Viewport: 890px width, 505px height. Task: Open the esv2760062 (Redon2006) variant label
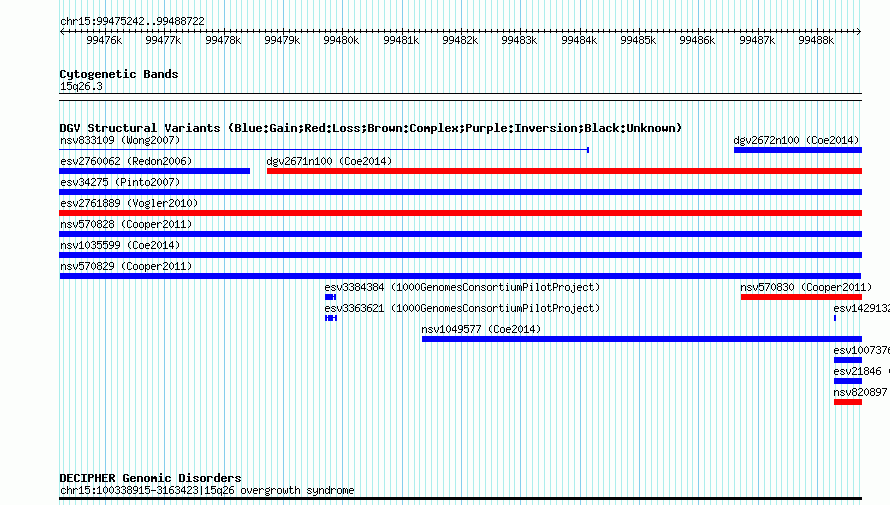[126, 161]
